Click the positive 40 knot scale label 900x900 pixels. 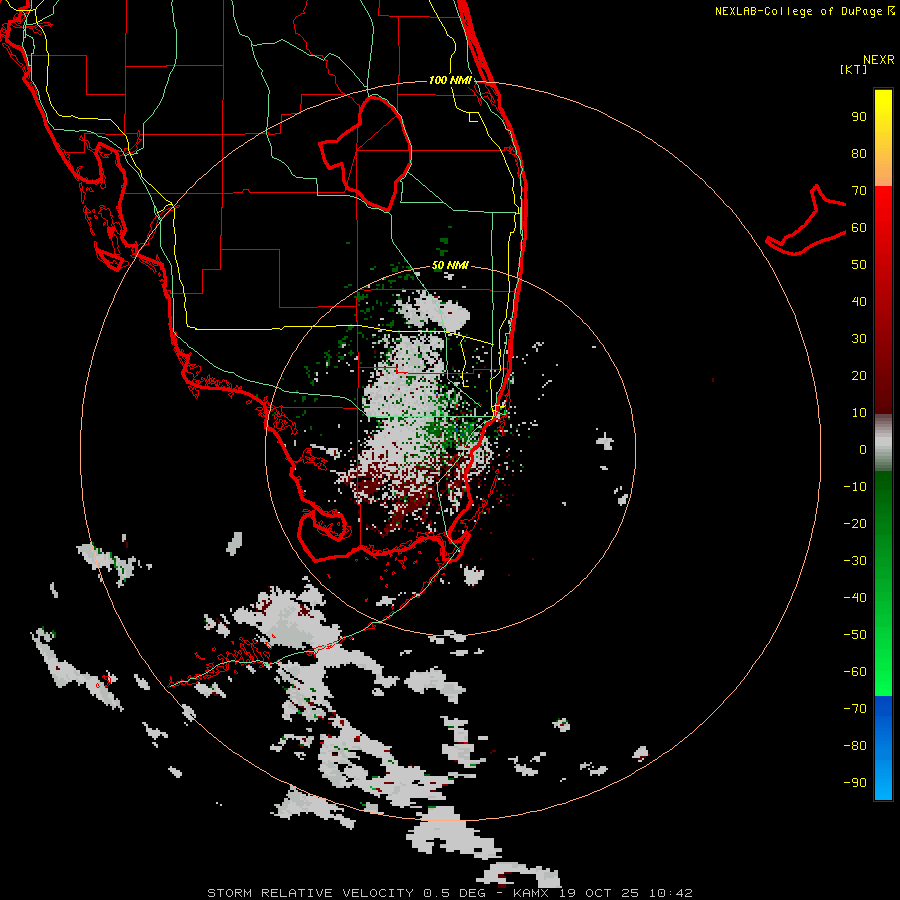point(859,301)
